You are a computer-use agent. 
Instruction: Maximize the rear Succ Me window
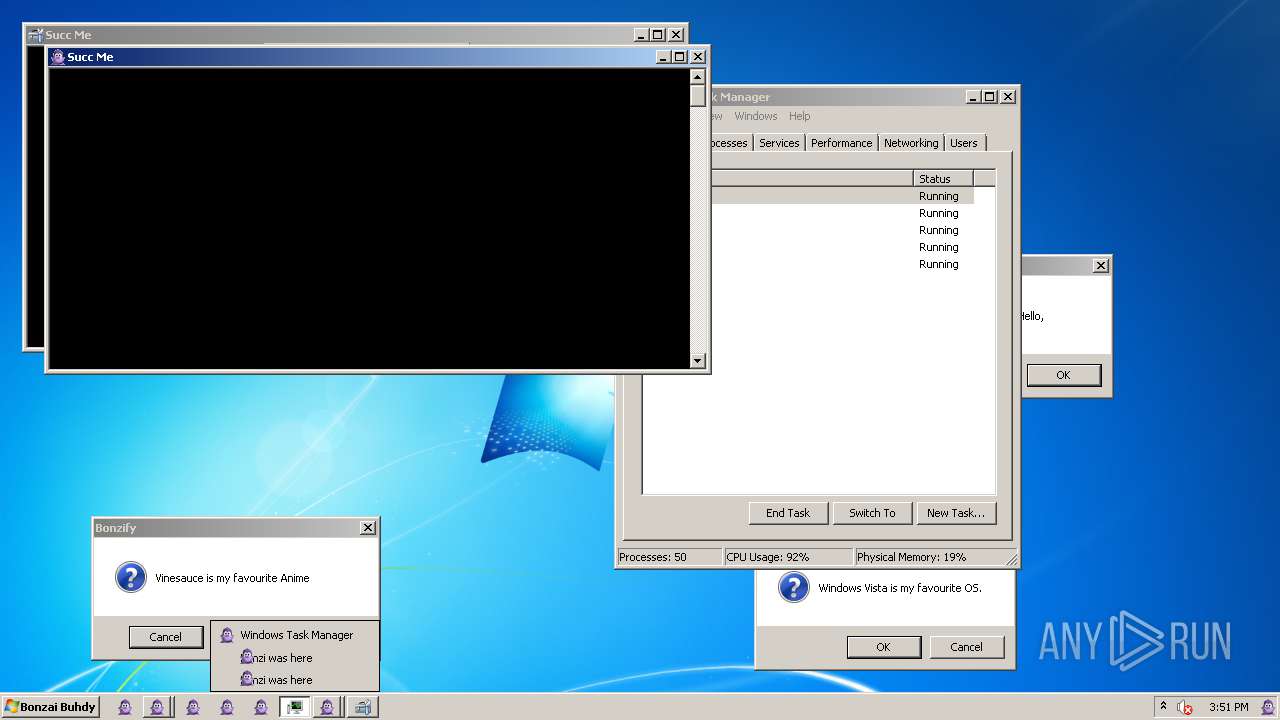click(658, 35)
